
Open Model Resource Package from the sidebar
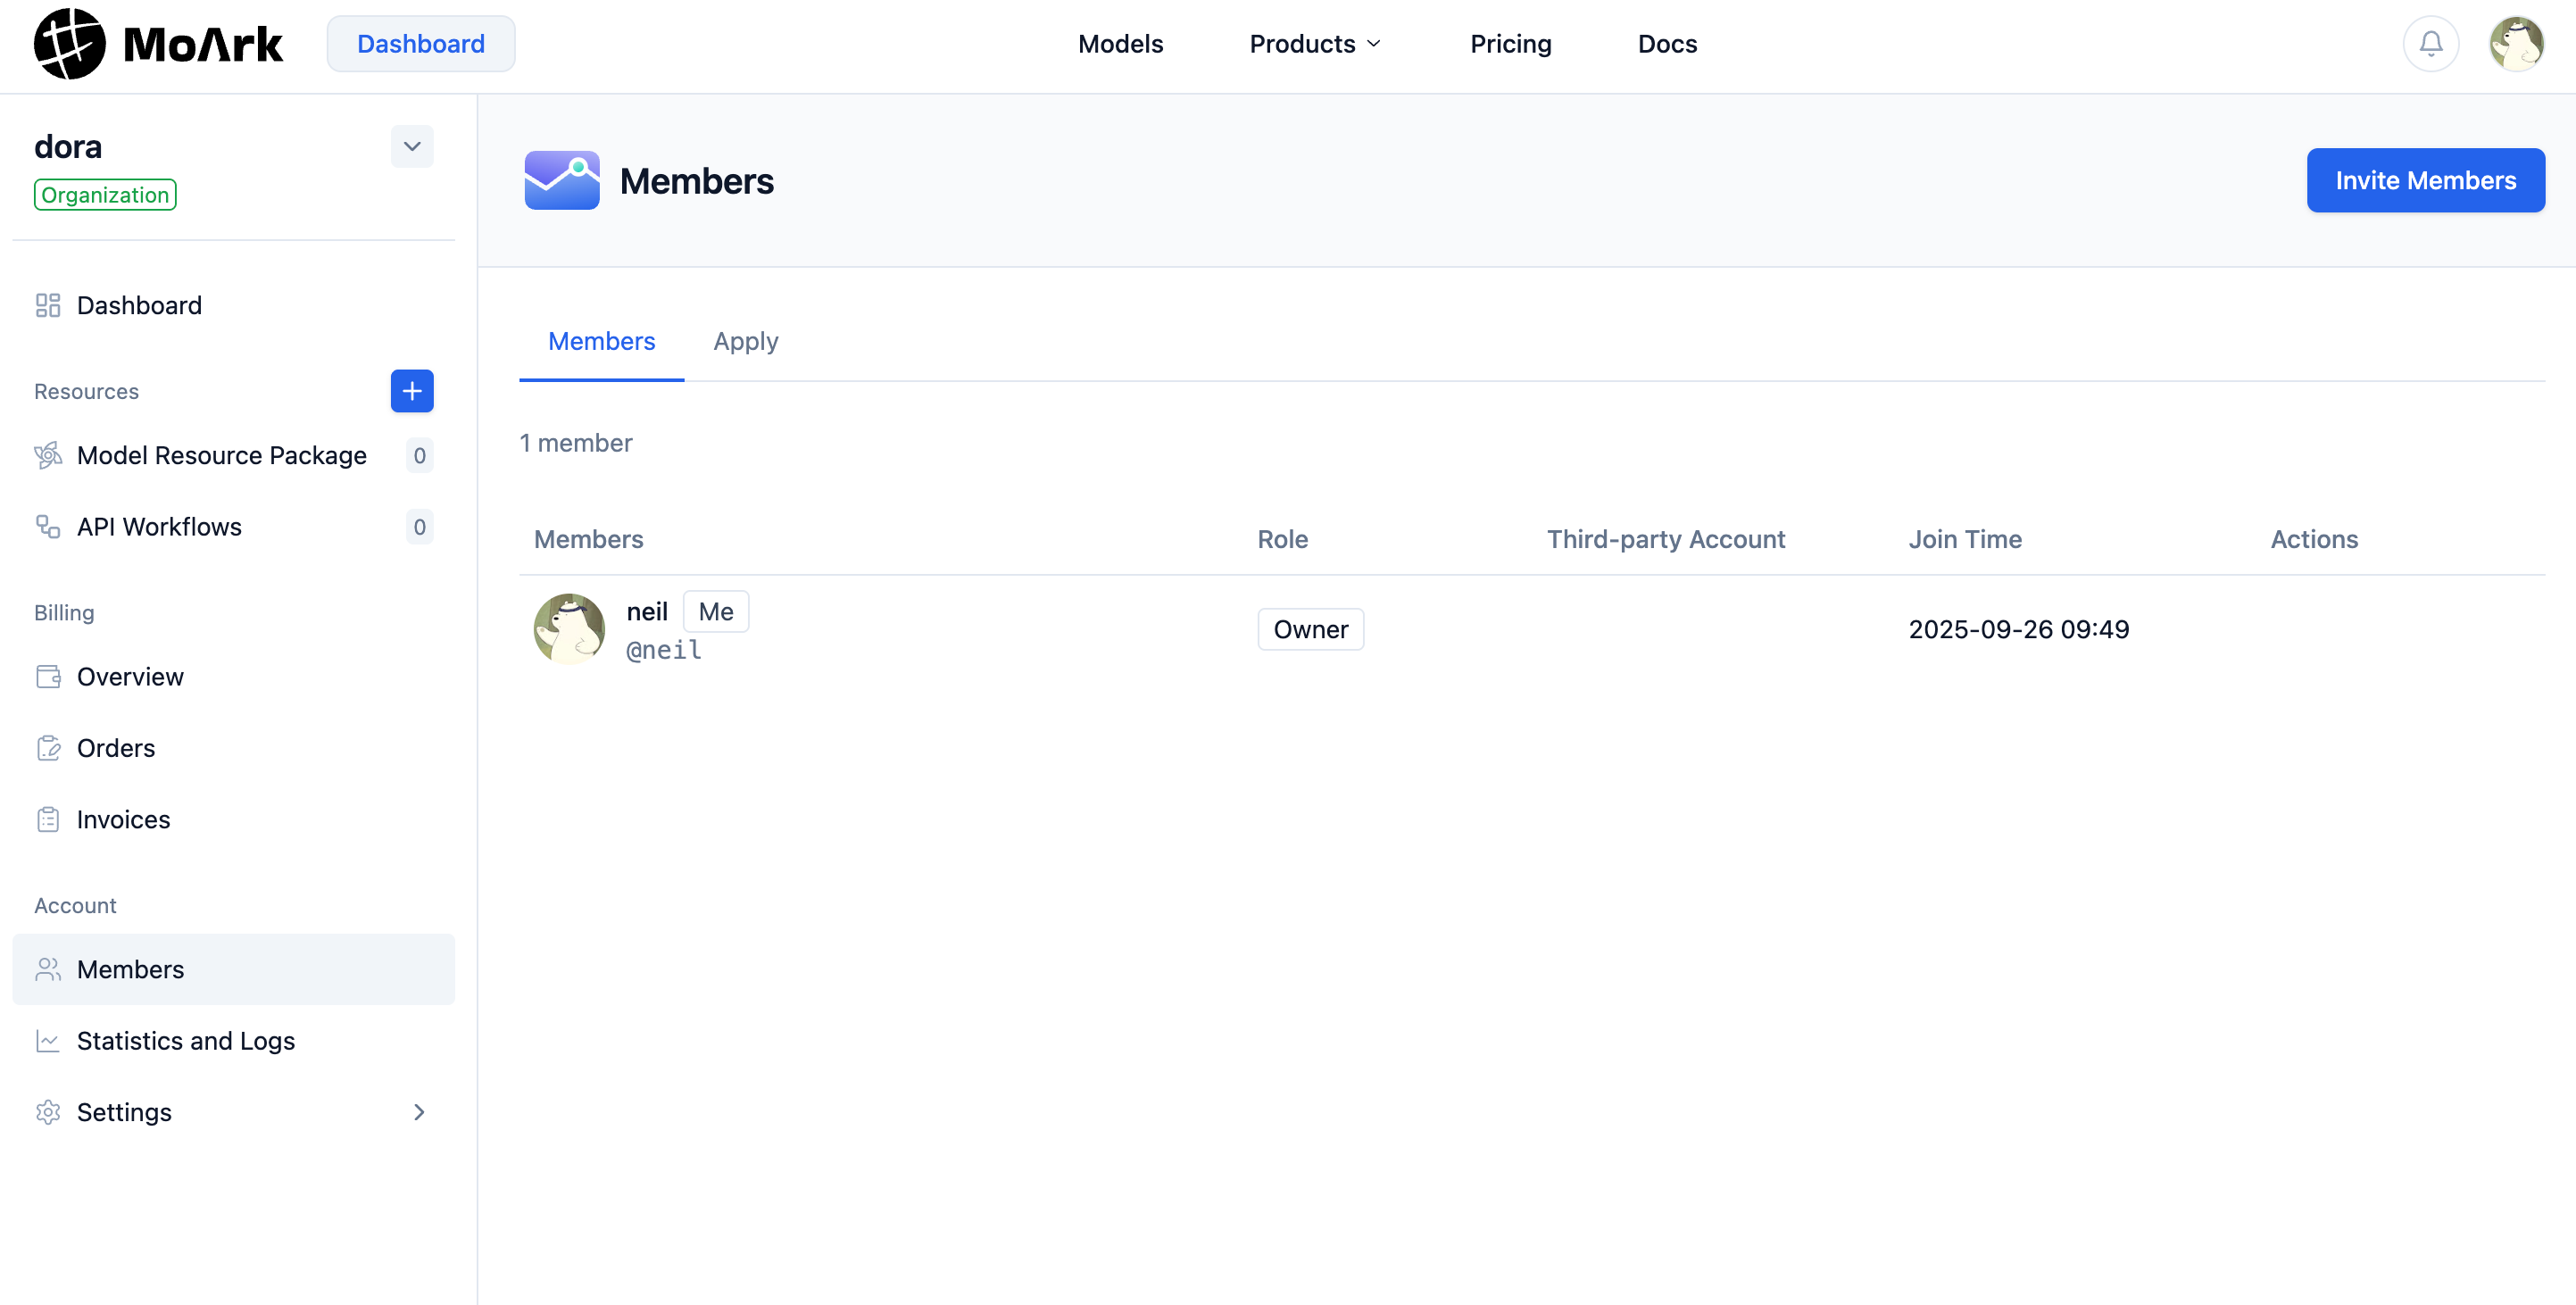click(221, 456)
